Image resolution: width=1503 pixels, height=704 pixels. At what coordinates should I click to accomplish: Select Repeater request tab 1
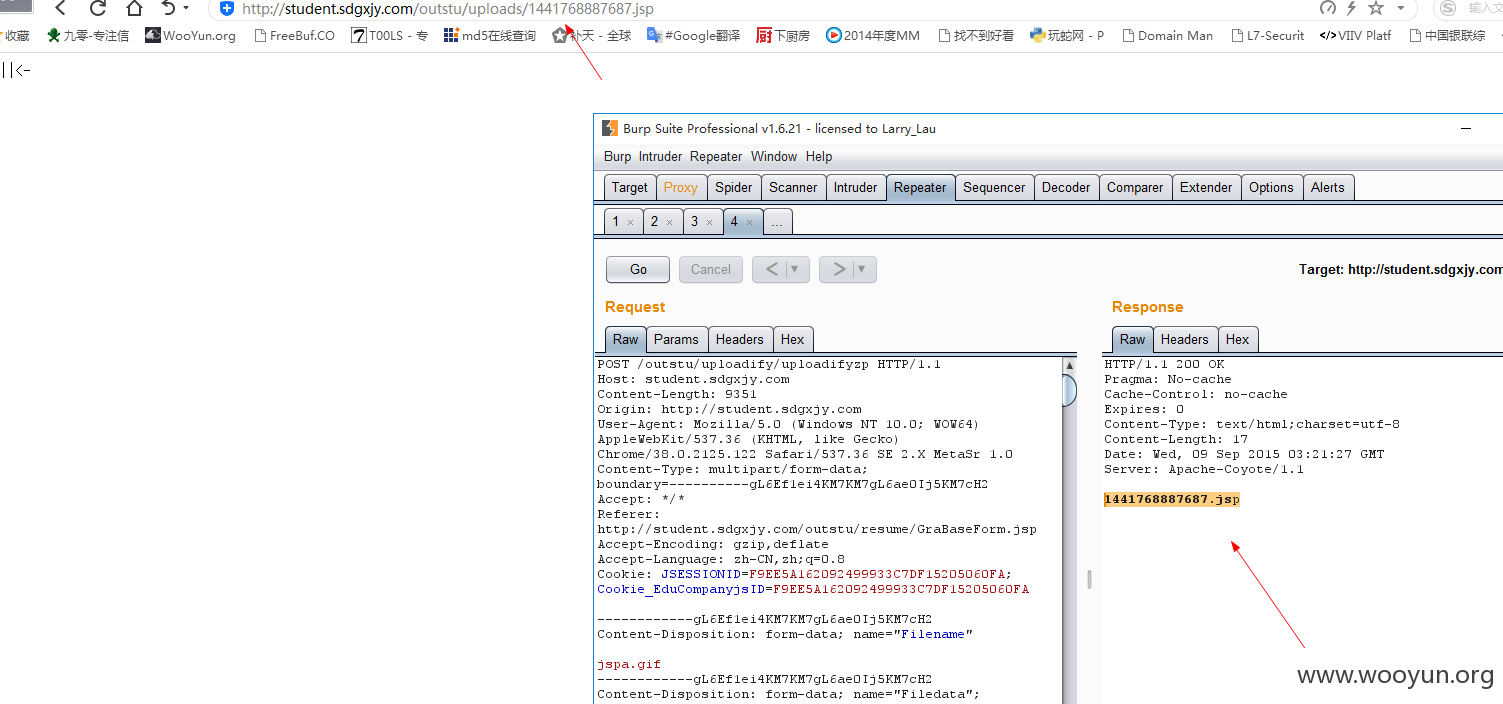(x=616, y=222)
